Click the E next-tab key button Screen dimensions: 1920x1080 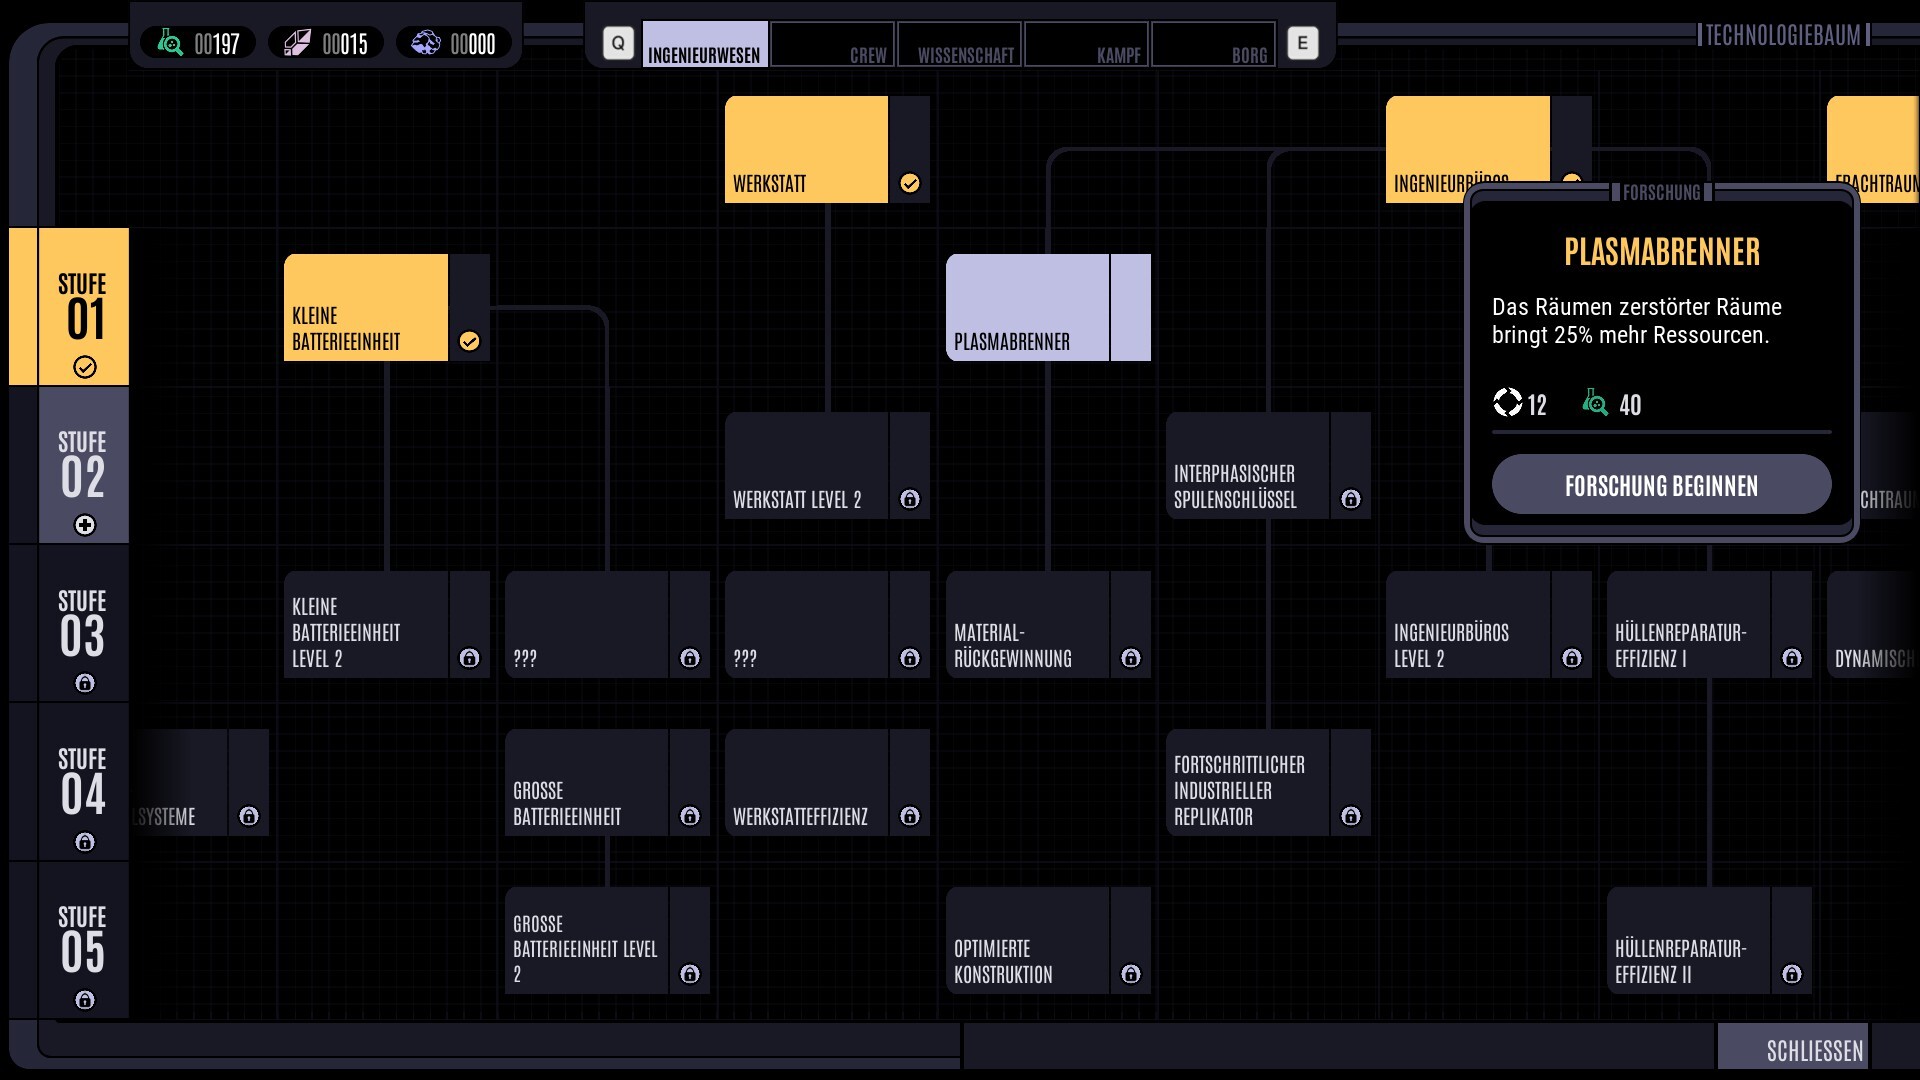click(x=1302, y=43)
